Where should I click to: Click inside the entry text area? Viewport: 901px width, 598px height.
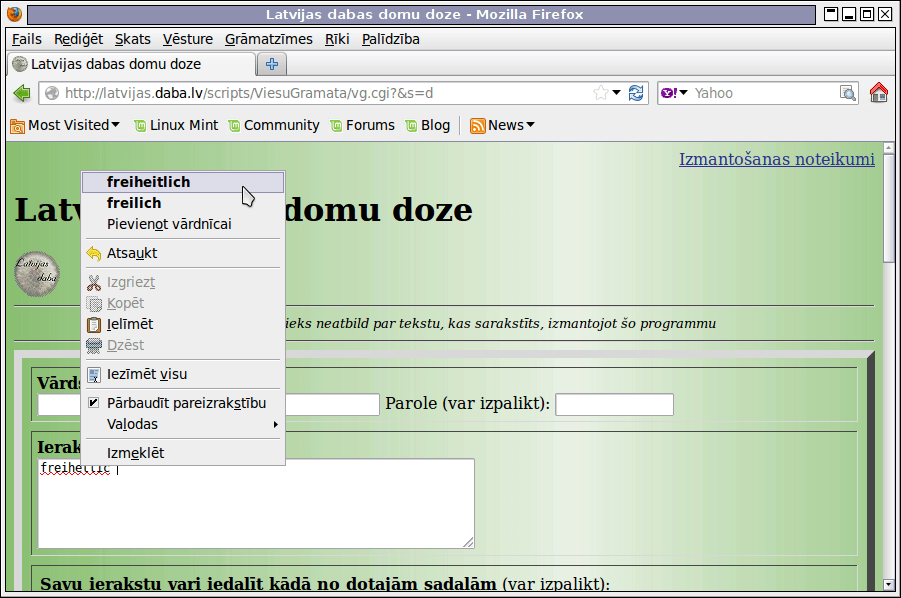[x=256, y=503]
